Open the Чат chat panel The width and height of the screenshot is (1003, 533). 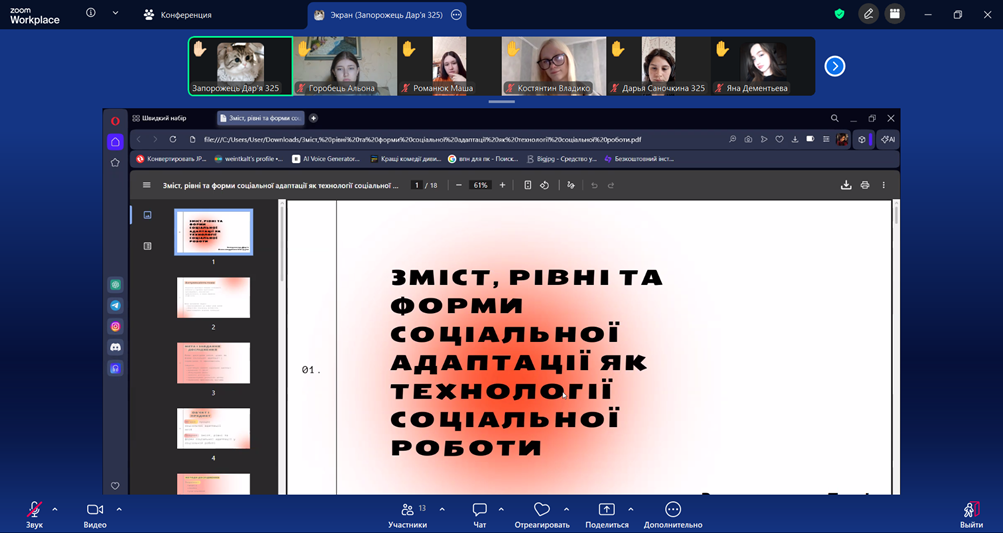(x=479, y=510)
